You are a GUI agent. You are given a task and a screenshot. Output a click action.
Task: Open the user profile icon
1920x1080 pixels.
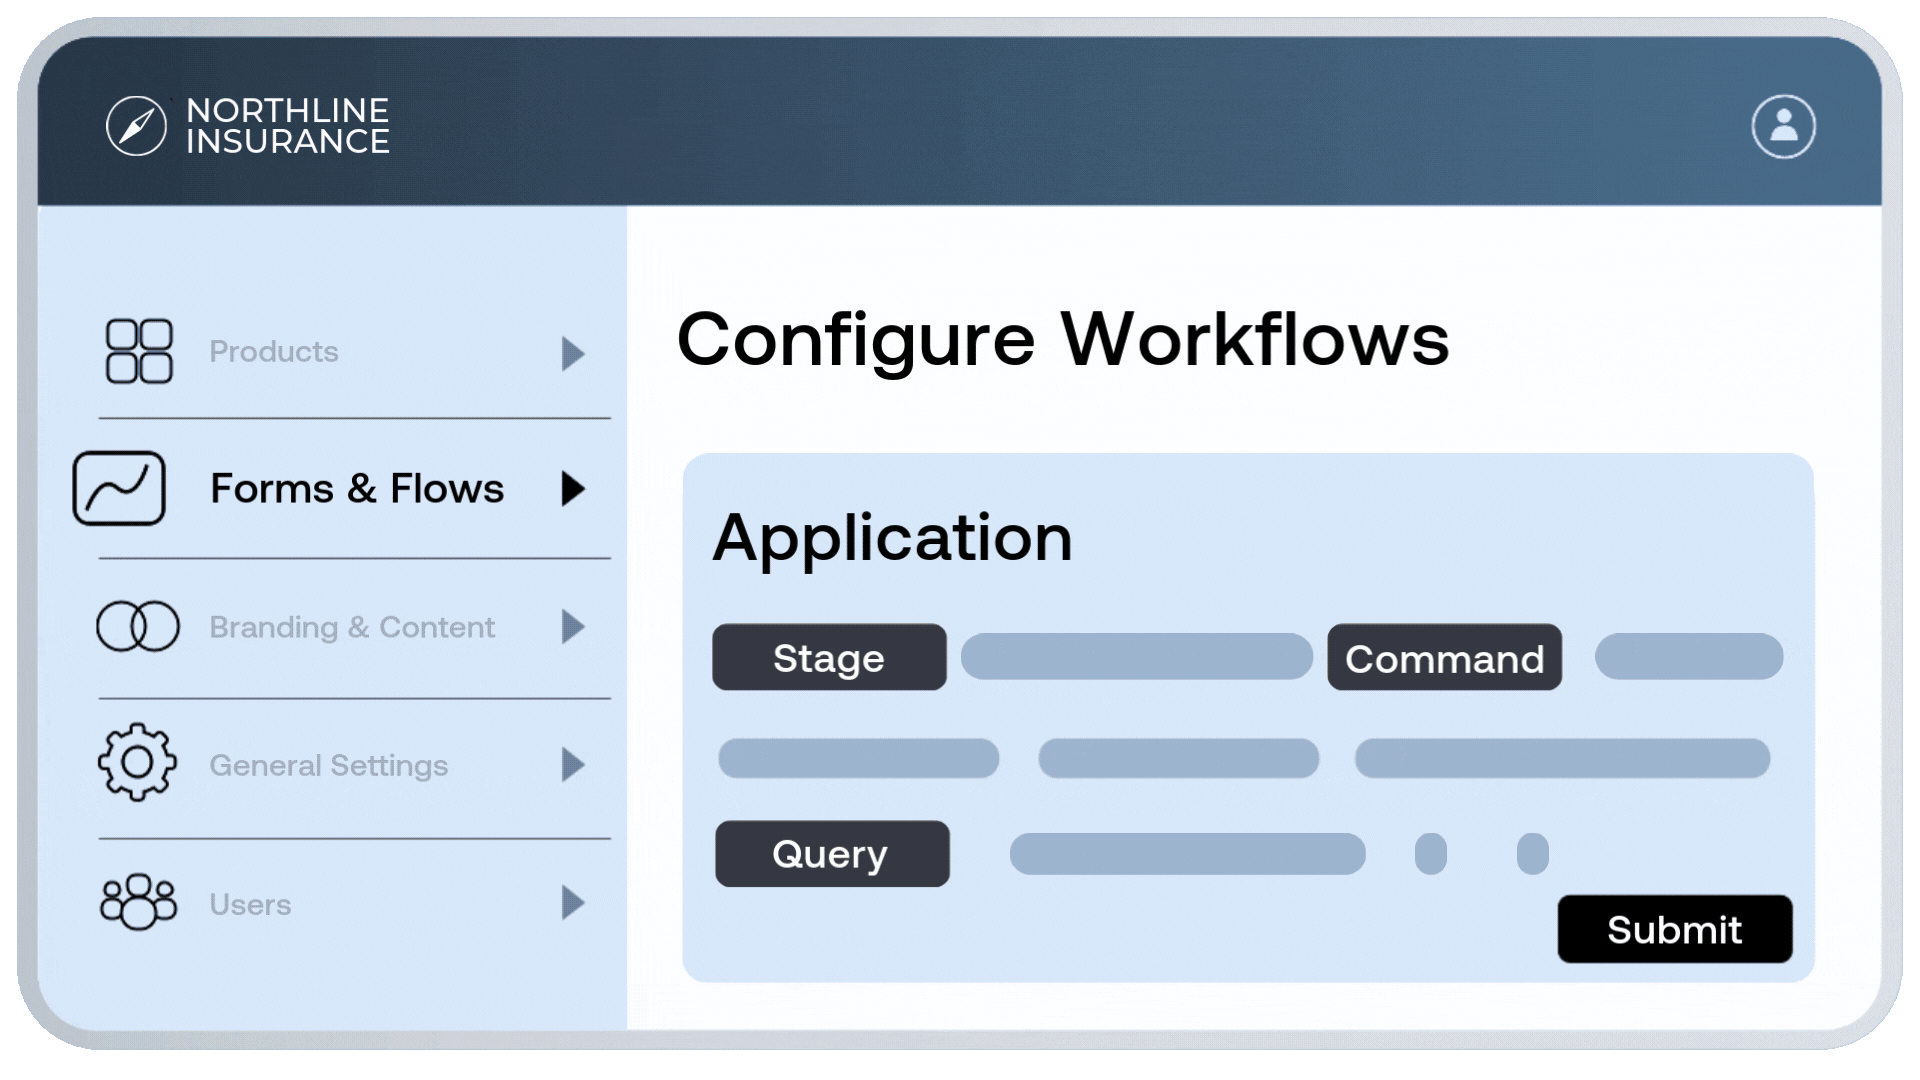(x=1783, y=127)
